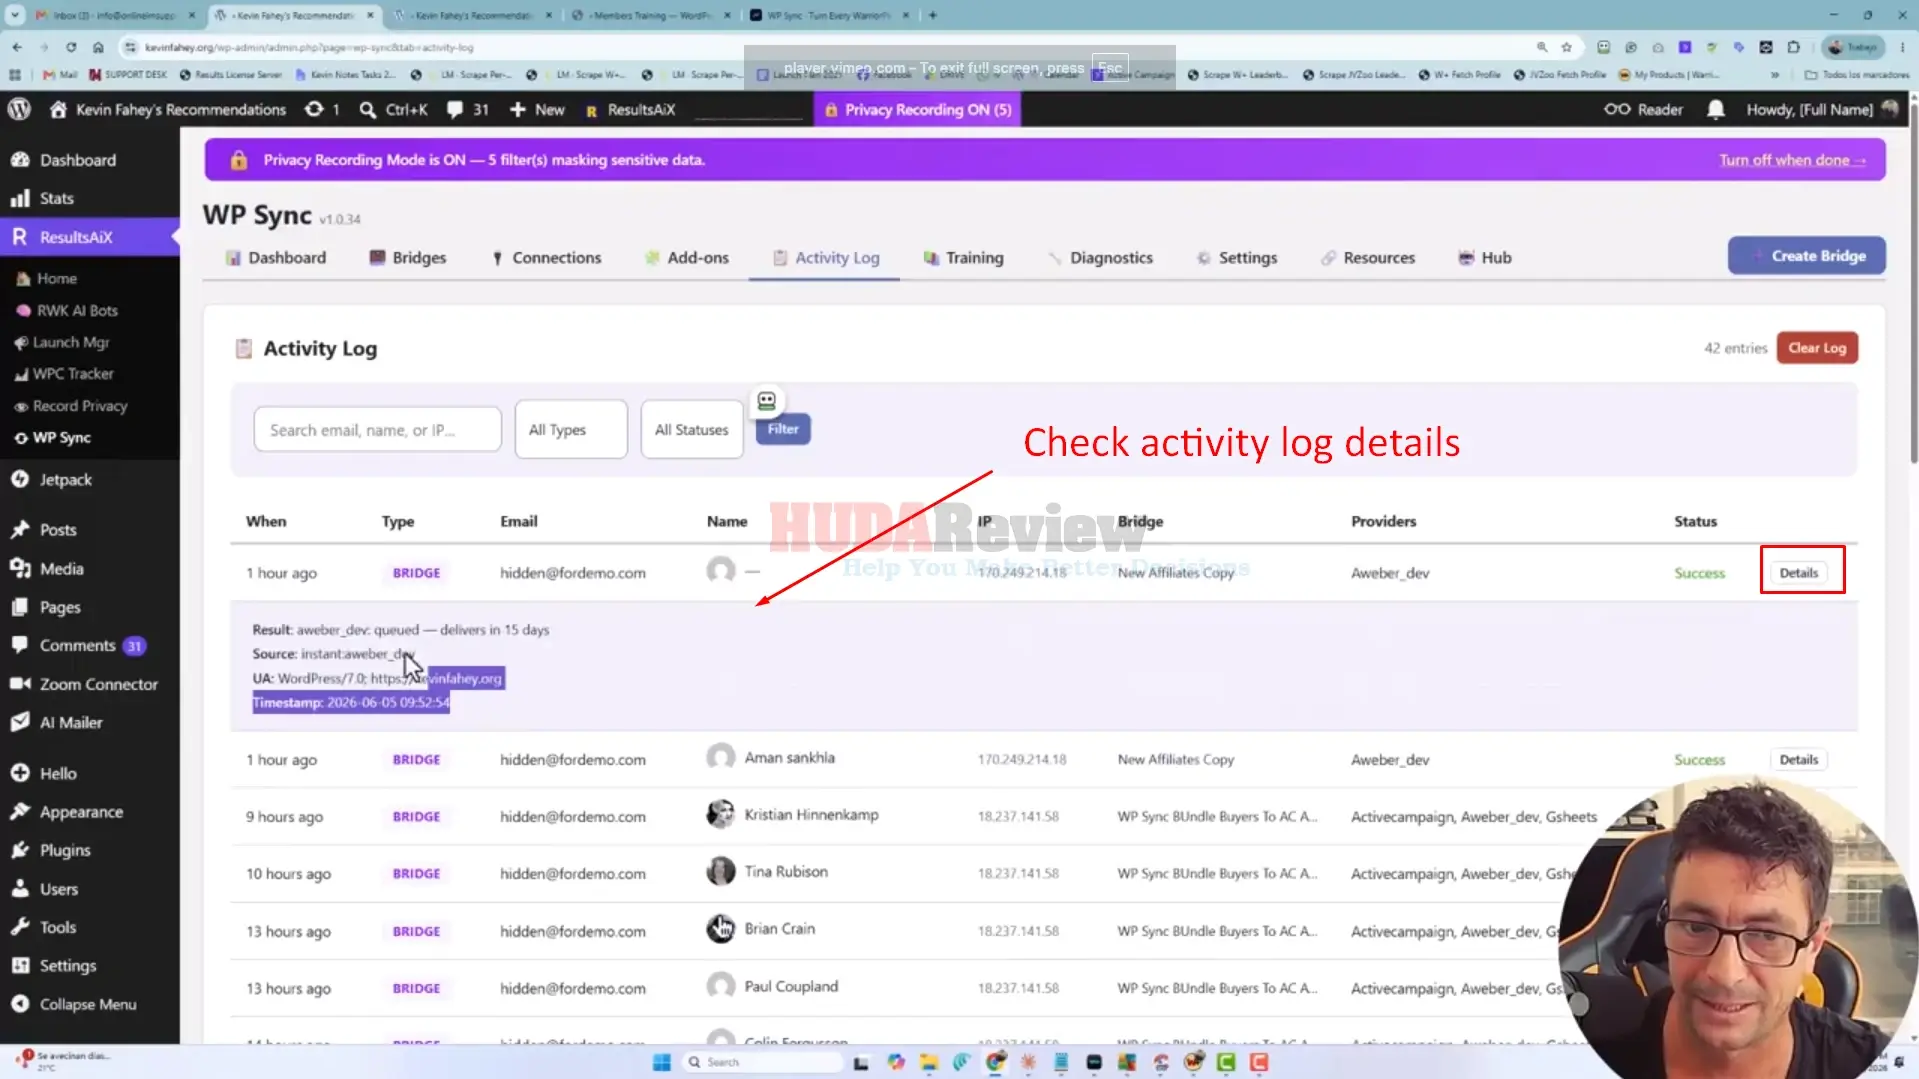Switch to the Training tab
This screenshot has width=1919, height=1079.
coord(963,258)
